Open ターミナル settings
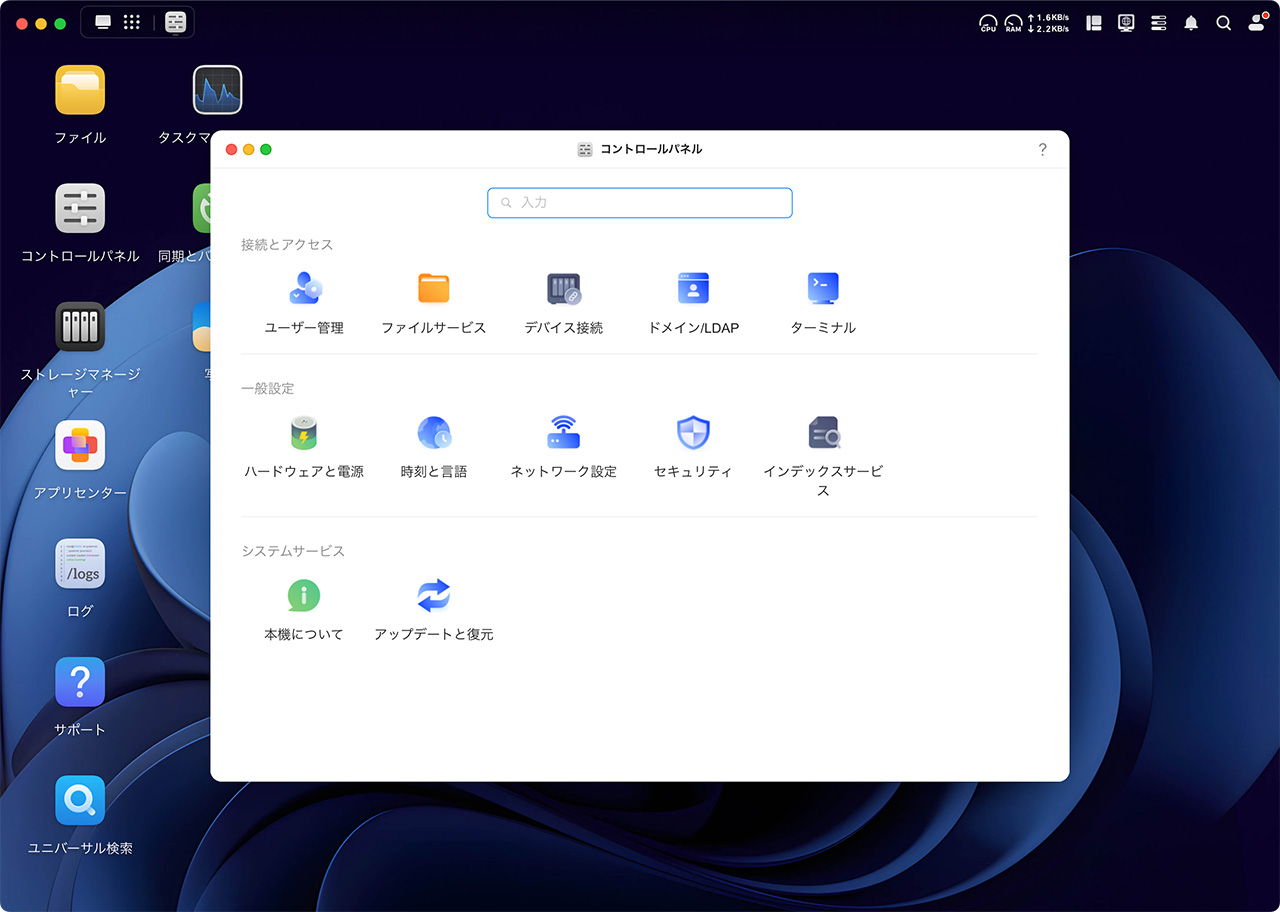Viewport: 1280px width, 912px height. 823,300
